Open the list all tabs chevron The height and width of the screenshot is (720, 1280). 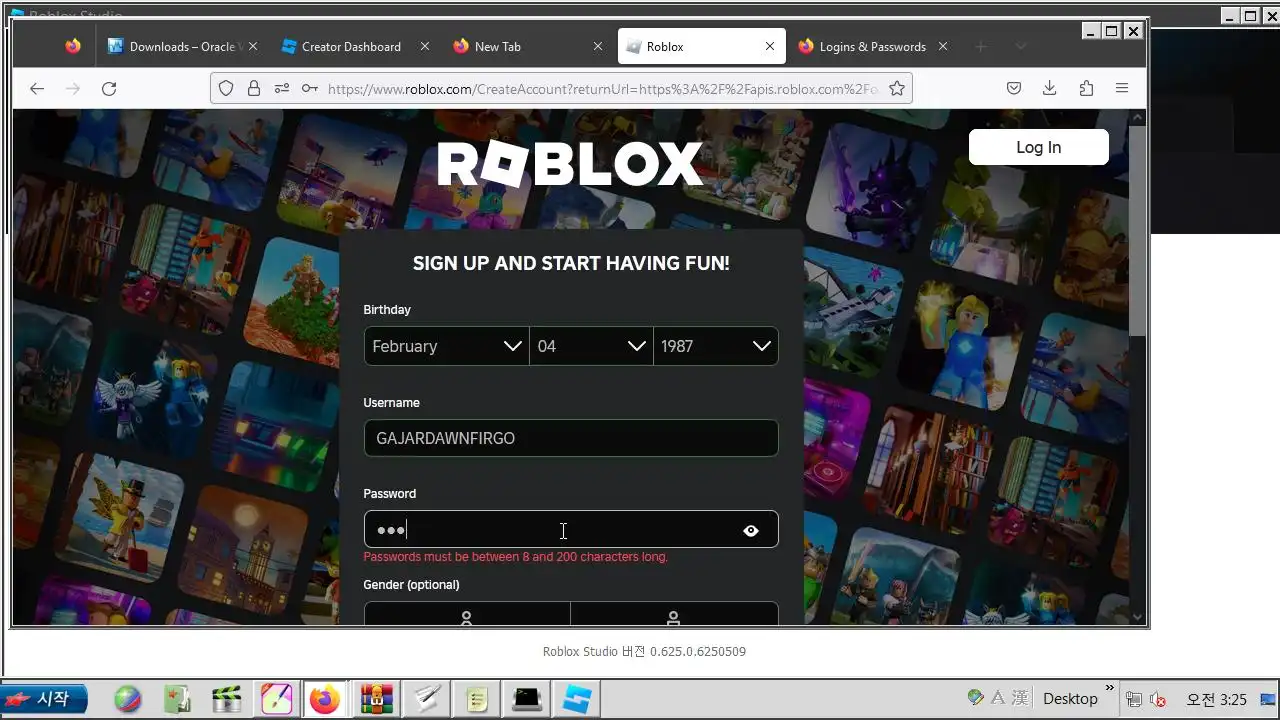click(x=1020, y=46)
